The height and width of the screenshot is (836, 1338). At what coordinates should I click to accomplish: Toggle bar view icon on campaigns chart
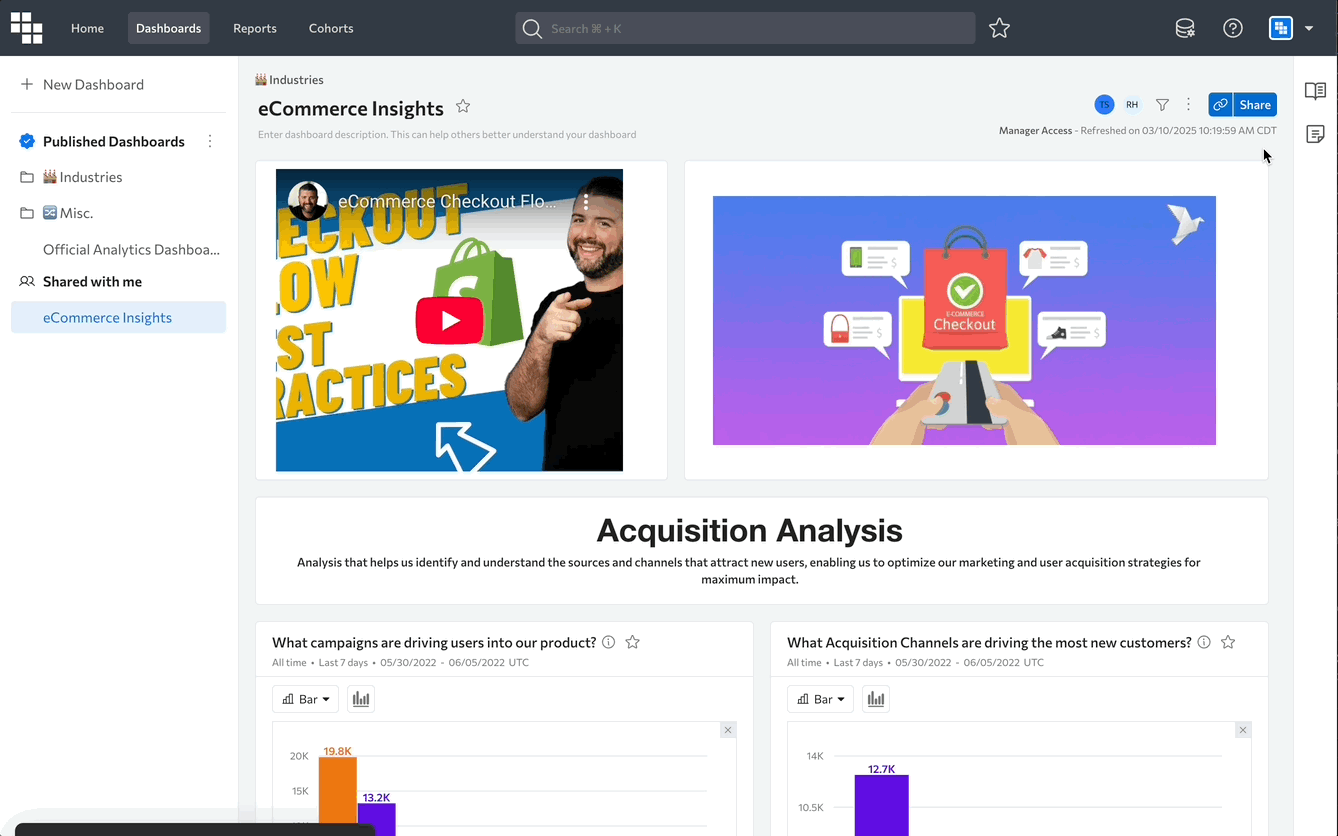tap(361, 699)
